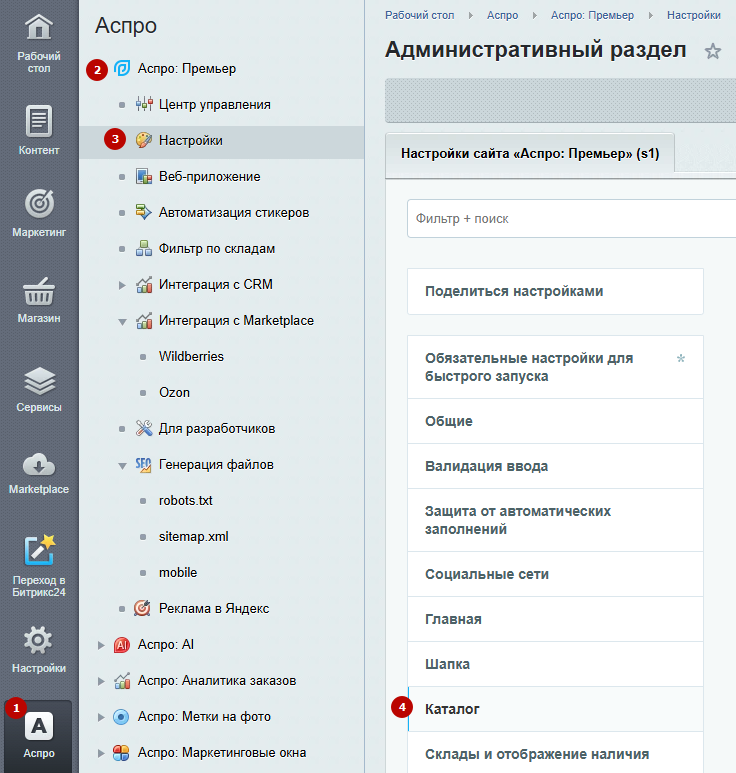Click Поделиться настройками button
This screenshot has height=773, width=736.
click(555, 291)
